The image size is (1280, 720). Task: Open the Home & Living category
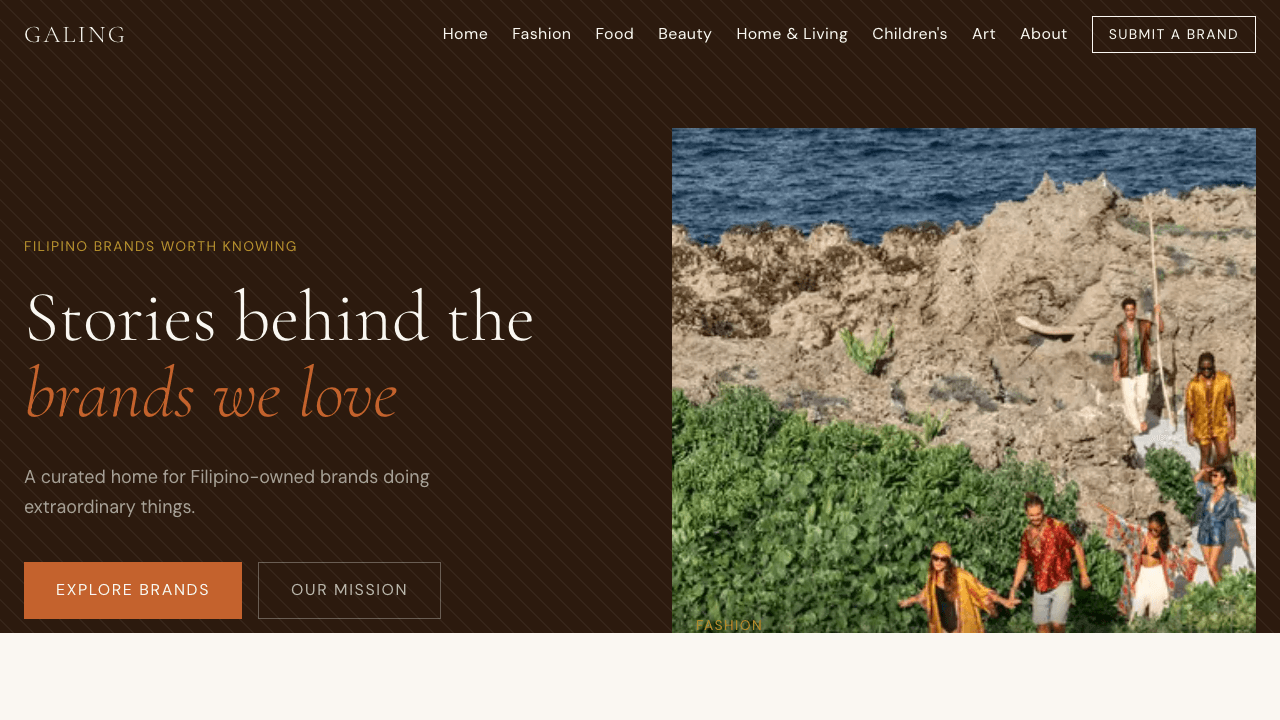tap(792, 34)
